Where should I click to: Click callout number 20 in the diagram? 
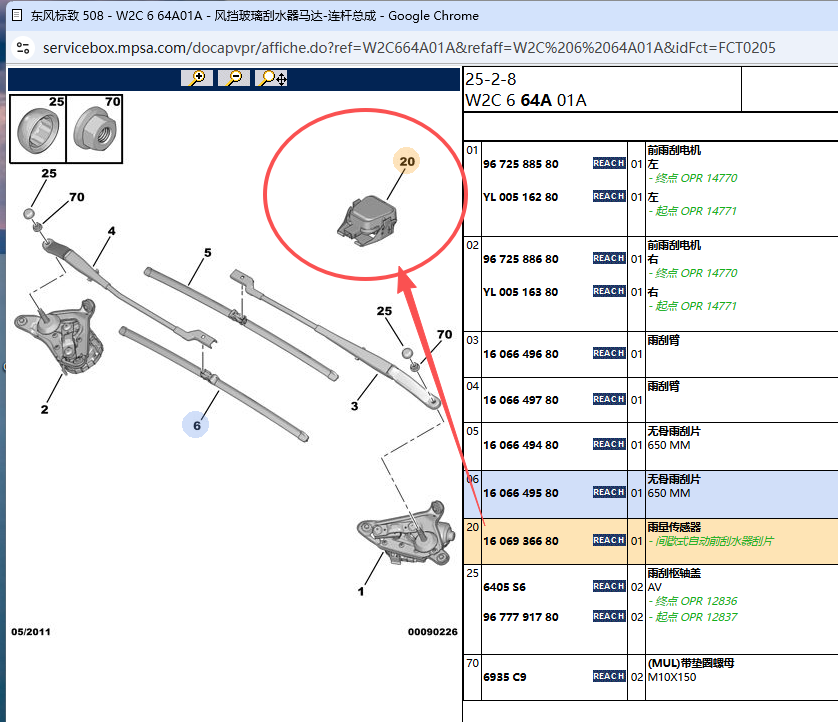[406, 161]
